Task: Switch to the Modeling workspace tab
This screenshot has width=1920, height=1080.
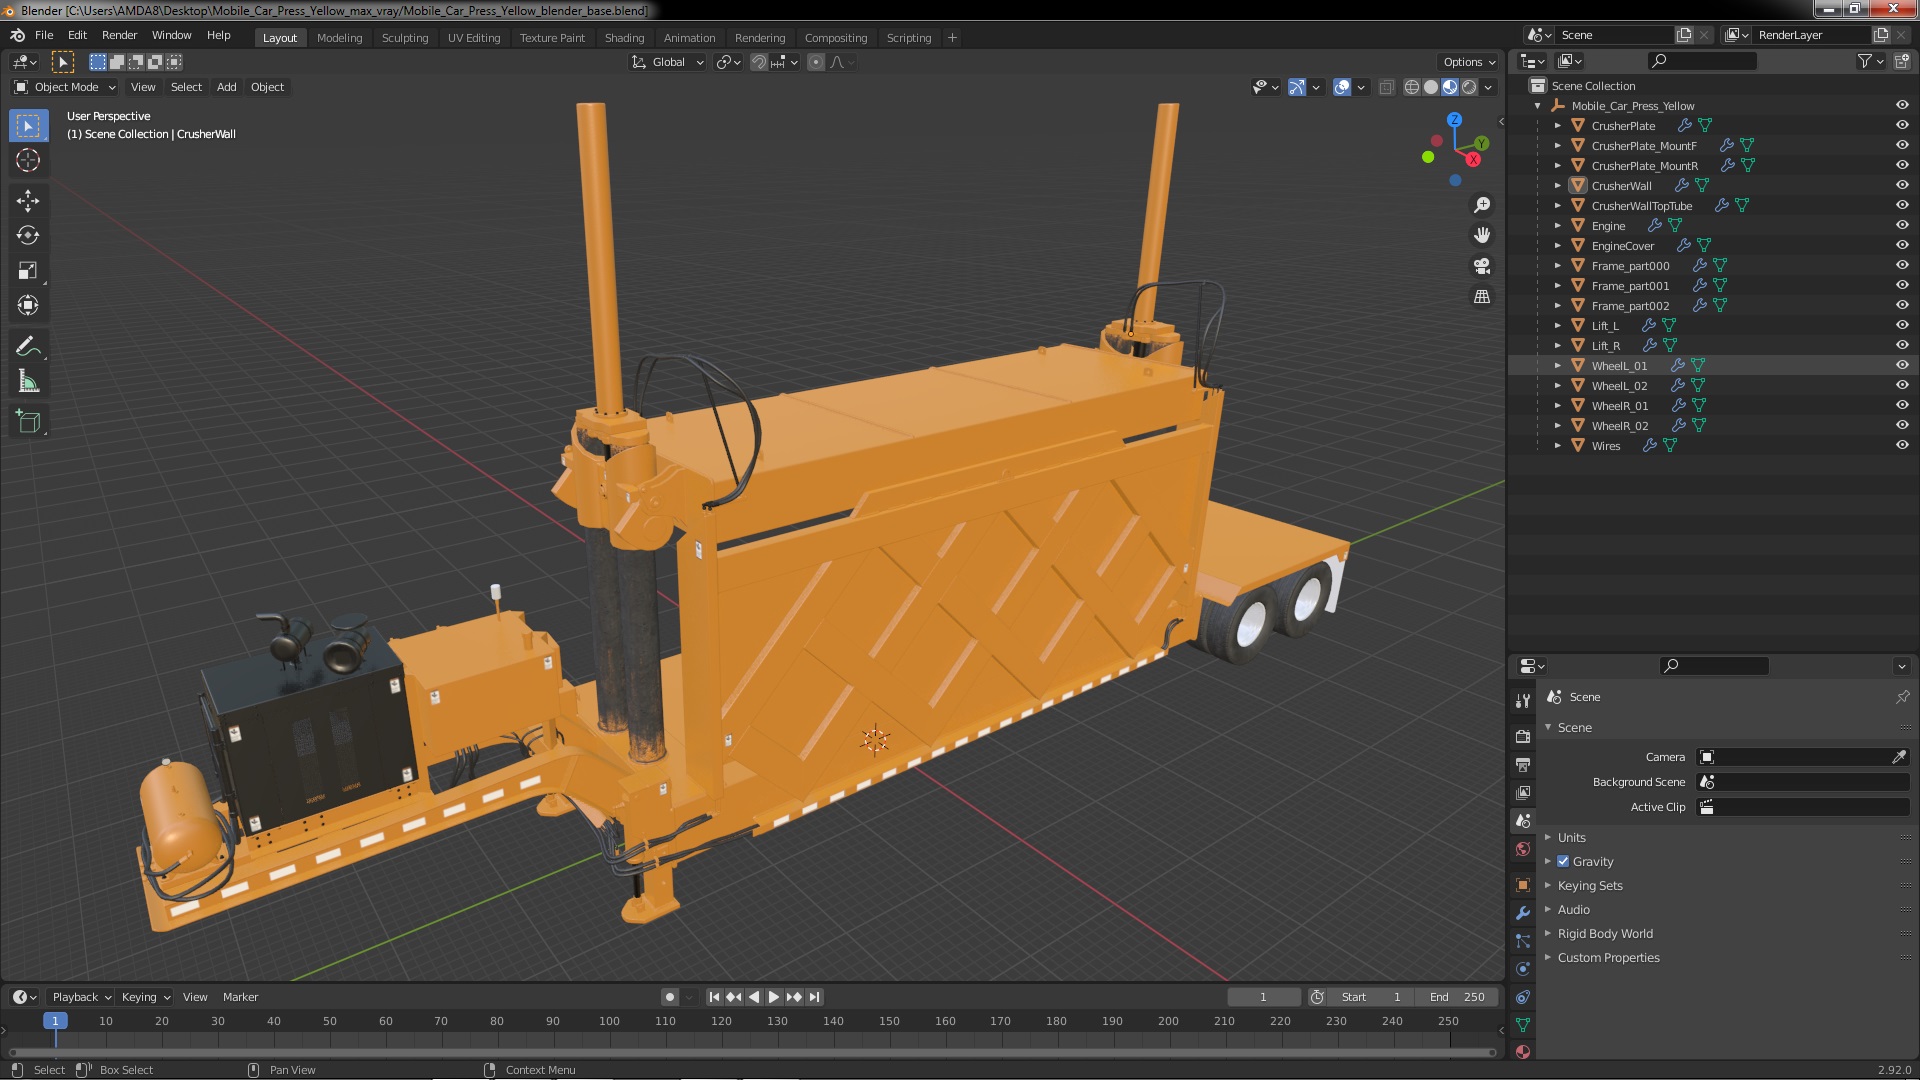Action: coord(339,38)
